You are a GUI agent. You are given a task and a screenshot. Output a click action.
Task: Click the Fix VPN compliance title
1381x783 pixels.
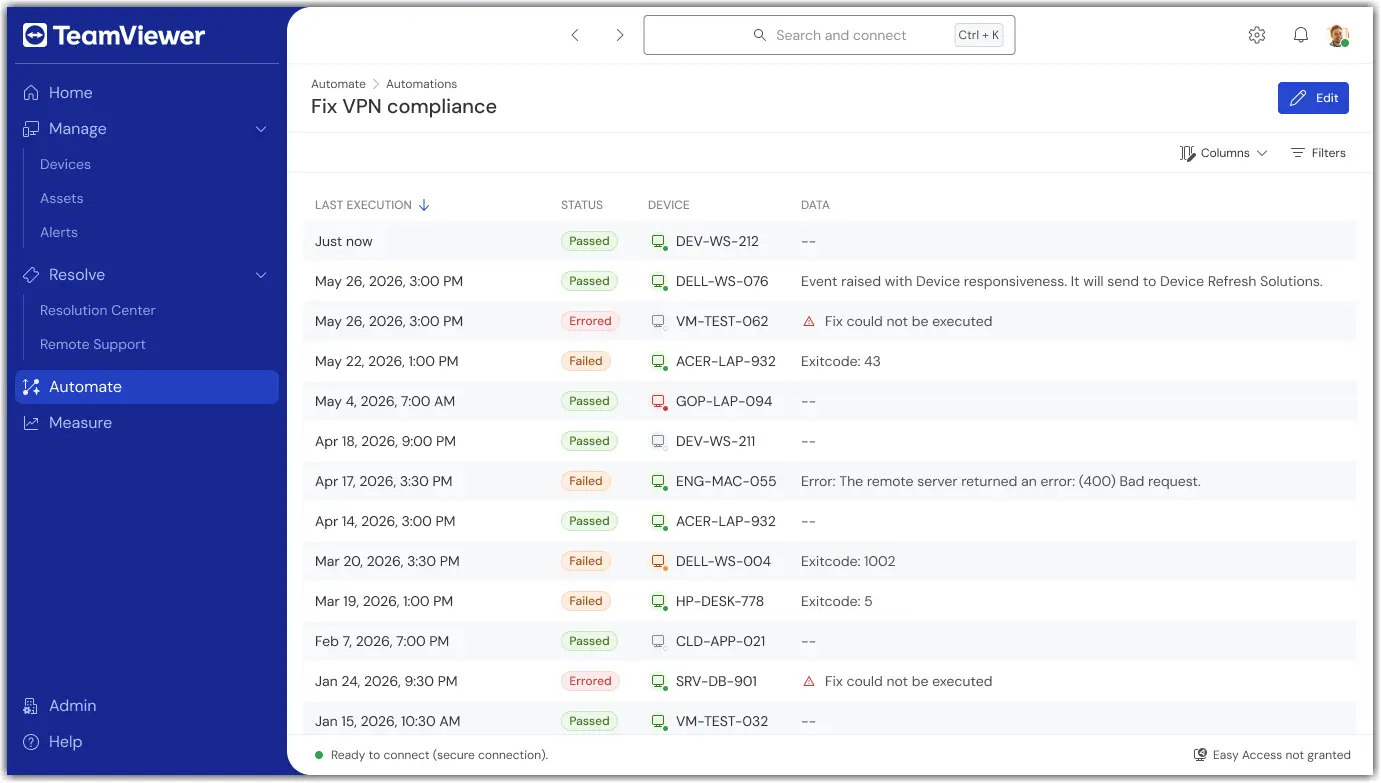coord(404,106)
